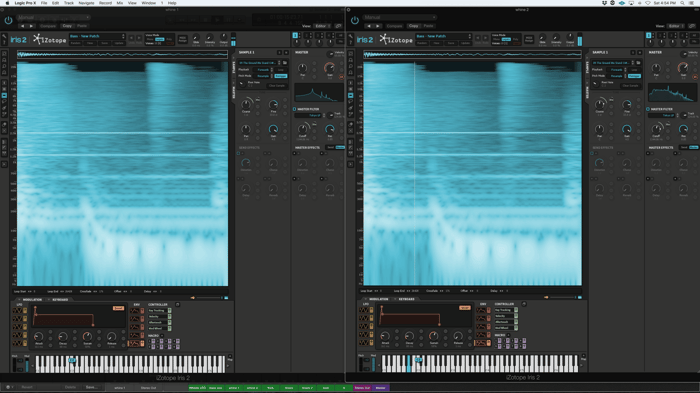Click the wrench settings icon left of Iris 2 logo, whine 1
This screenshot has width=700, height=393.
pyautogui.click(x=4, y=37)
